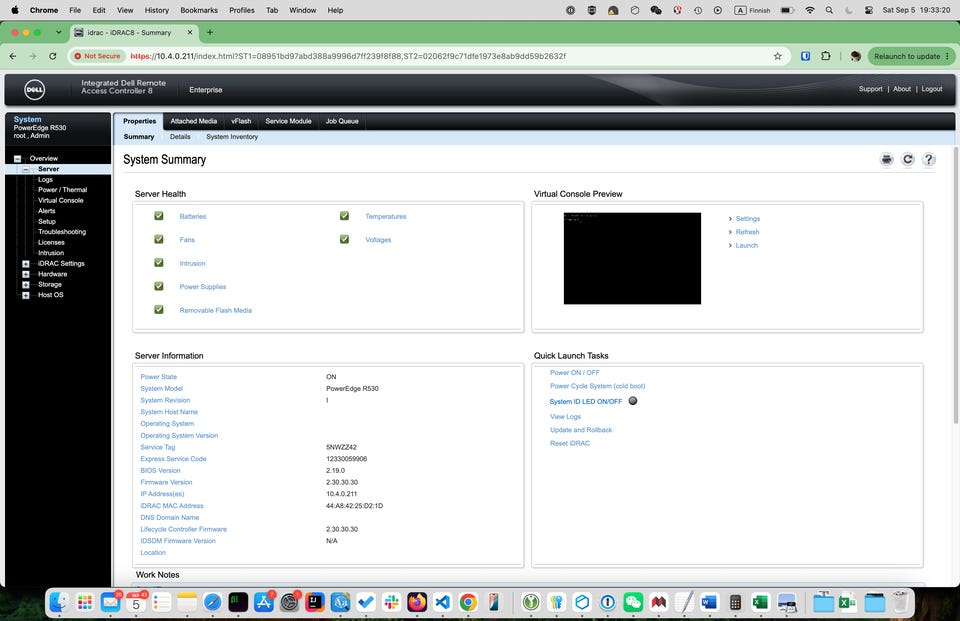Viewport: 960px width, 621px height.
Task: Open the Wi-Fi menu bar icon
Action: click(x=810, y=10)
